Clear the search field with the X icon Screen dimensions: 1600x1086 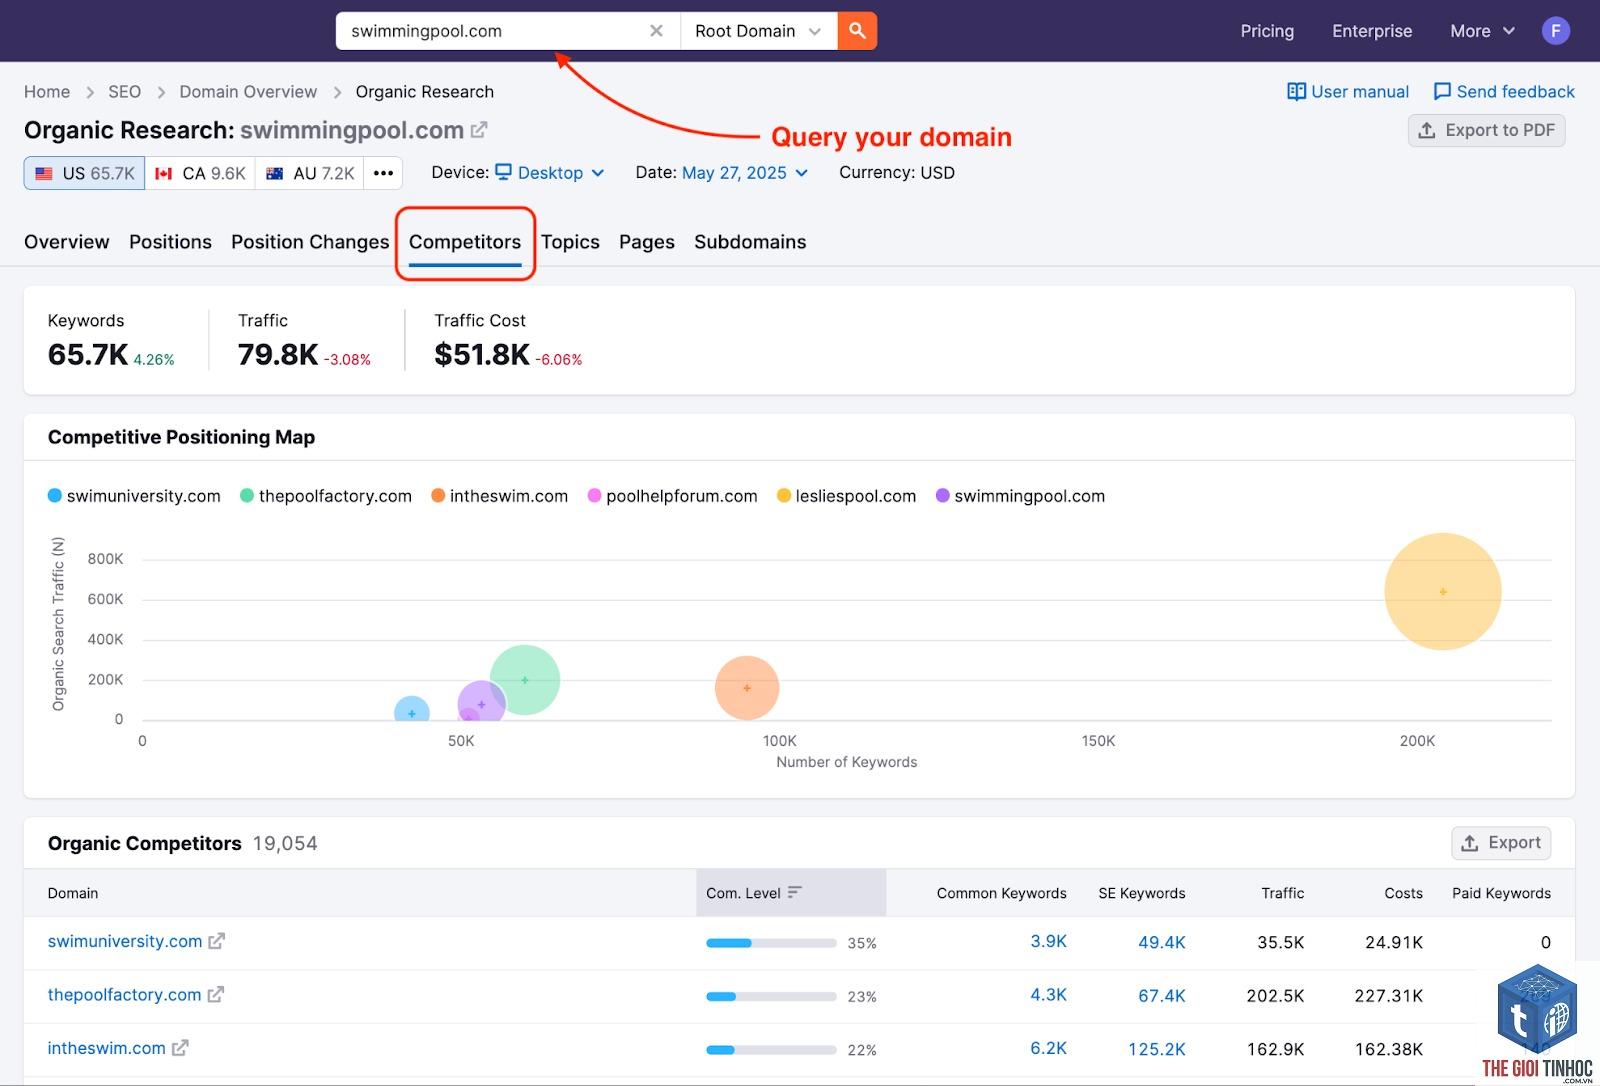[x=656, y=31]
